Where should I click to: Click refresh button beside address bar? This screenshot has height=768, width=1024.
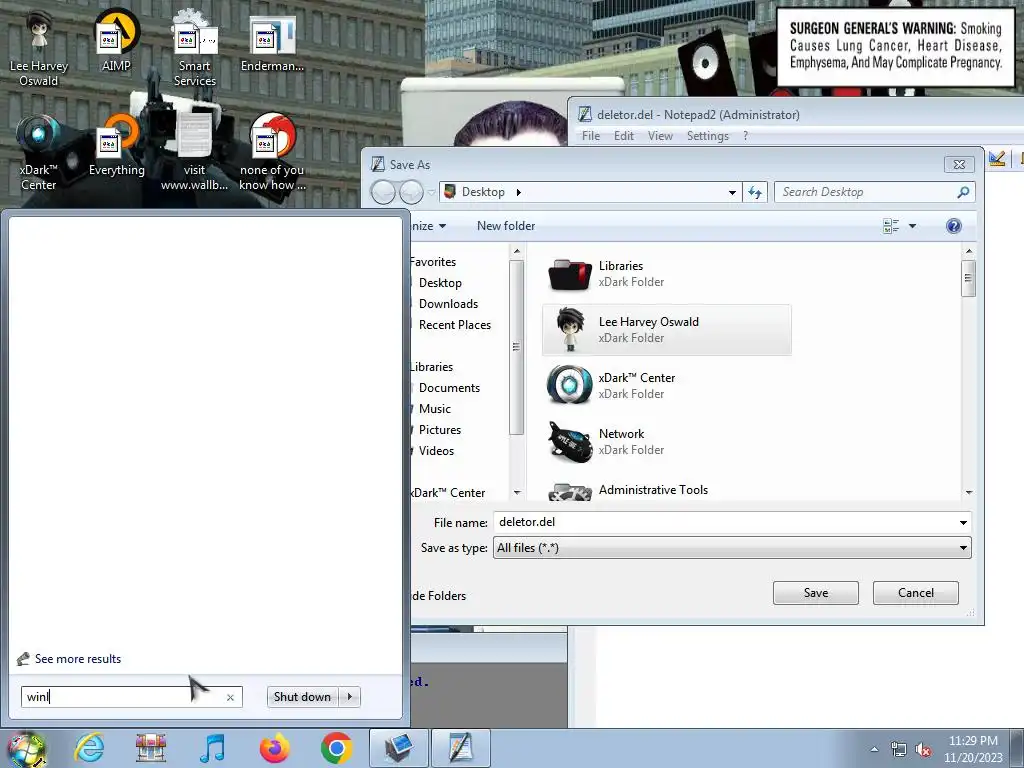(x=755, y=192)
